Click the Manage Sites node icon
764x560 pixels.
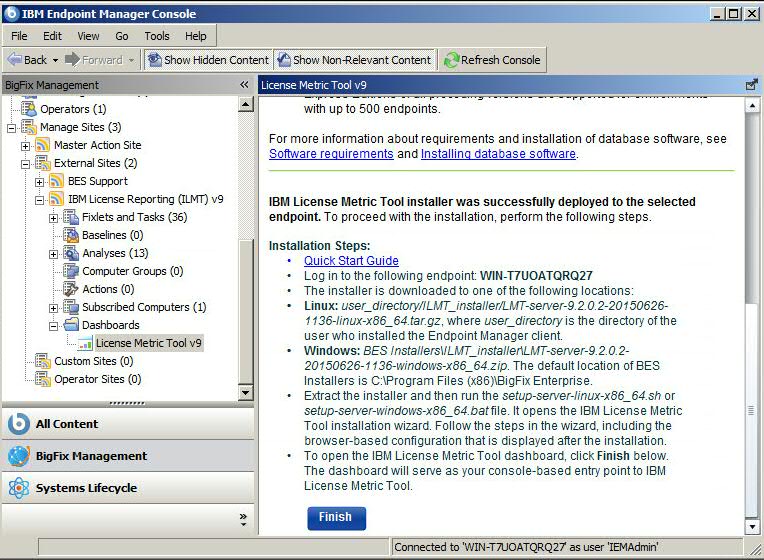point(29,127)
